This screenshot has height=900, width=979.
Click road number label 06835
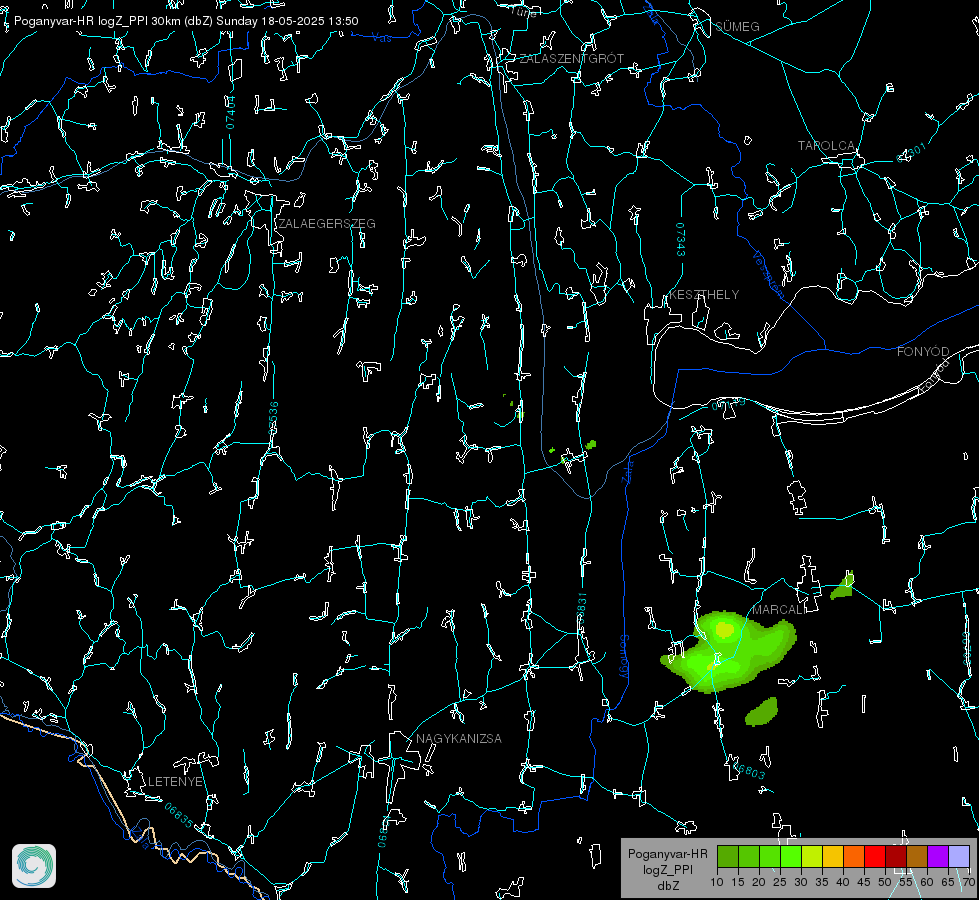point(179,815)
